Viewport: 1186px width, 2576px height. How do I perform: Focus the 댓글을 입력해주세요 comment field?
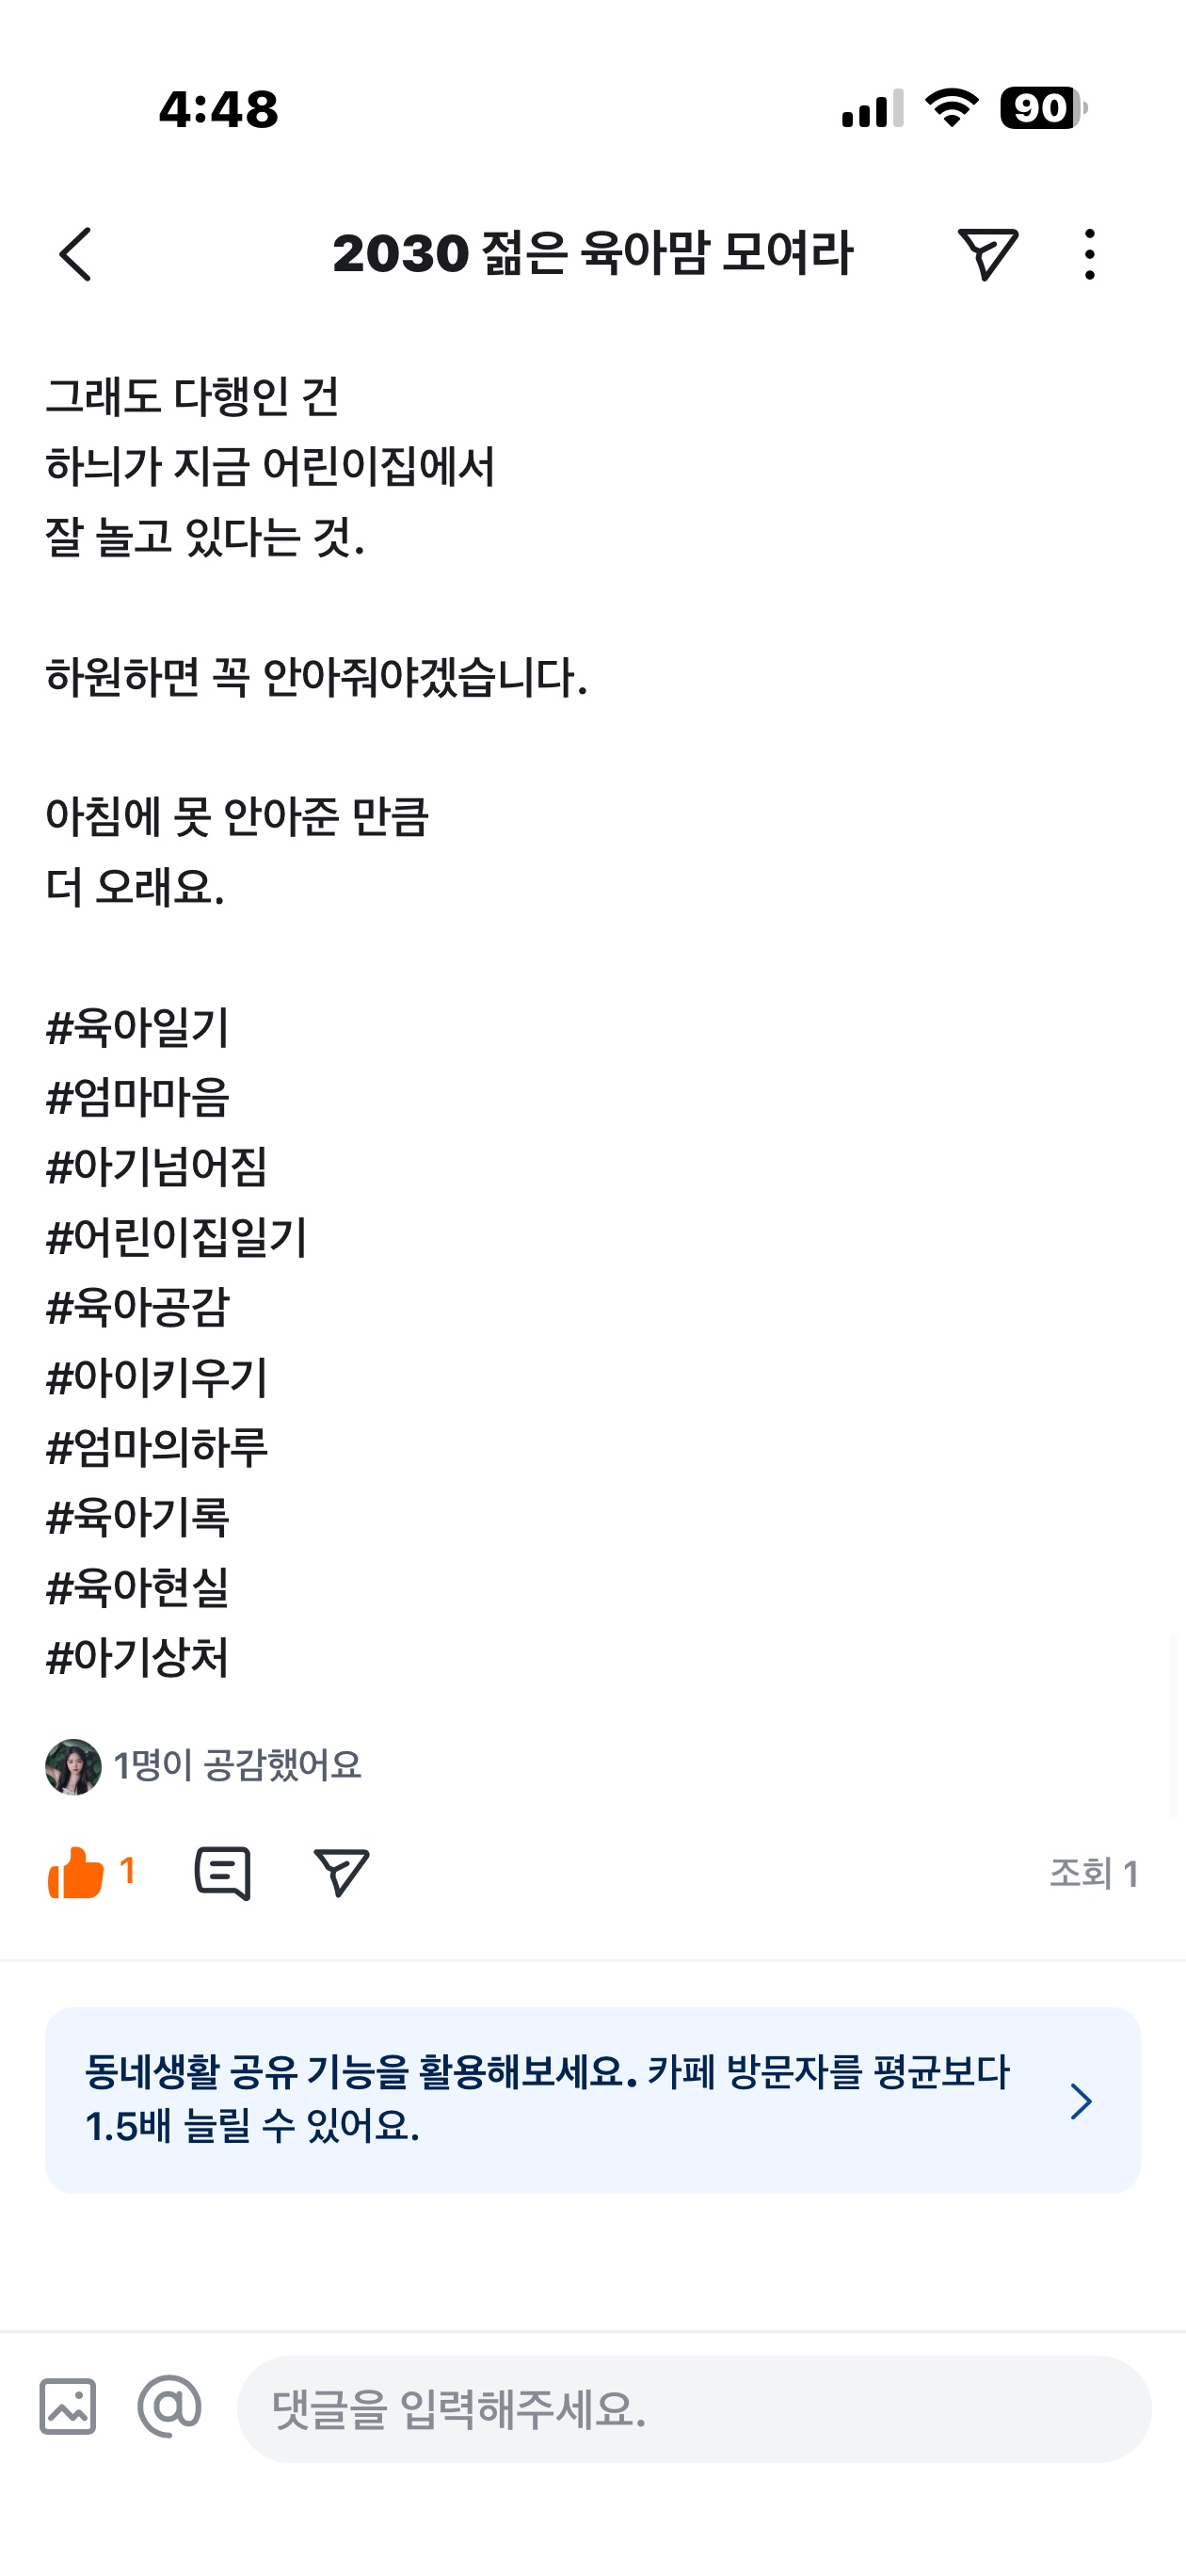coord(693,2408)
